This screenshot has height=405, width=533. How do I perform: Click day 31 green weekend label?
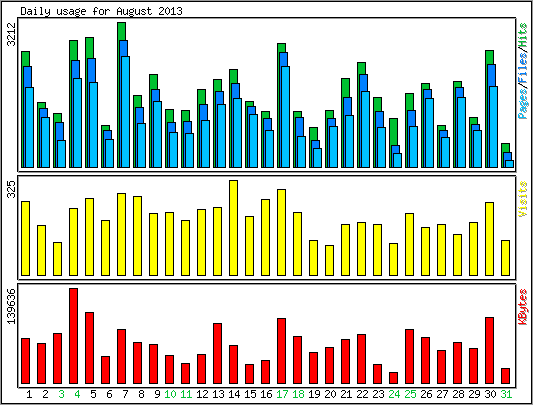click(x=506, y=394)
